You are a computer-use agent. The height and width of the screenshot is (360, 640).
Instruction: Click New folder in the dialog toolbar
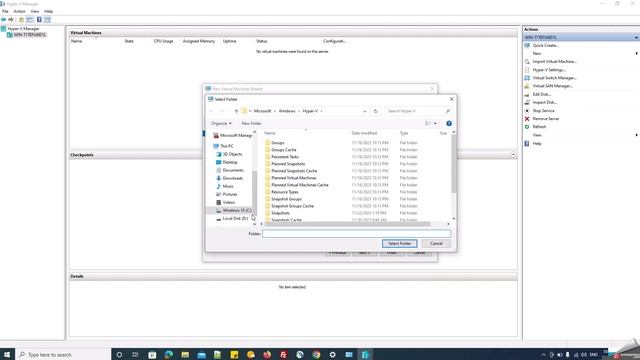(x=251, y=123)
